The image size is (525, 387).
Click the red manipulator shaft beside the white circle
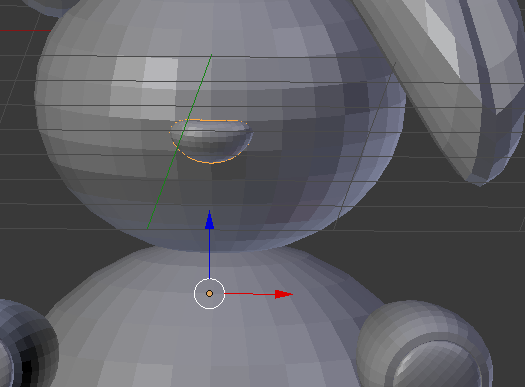pos(249,294)
